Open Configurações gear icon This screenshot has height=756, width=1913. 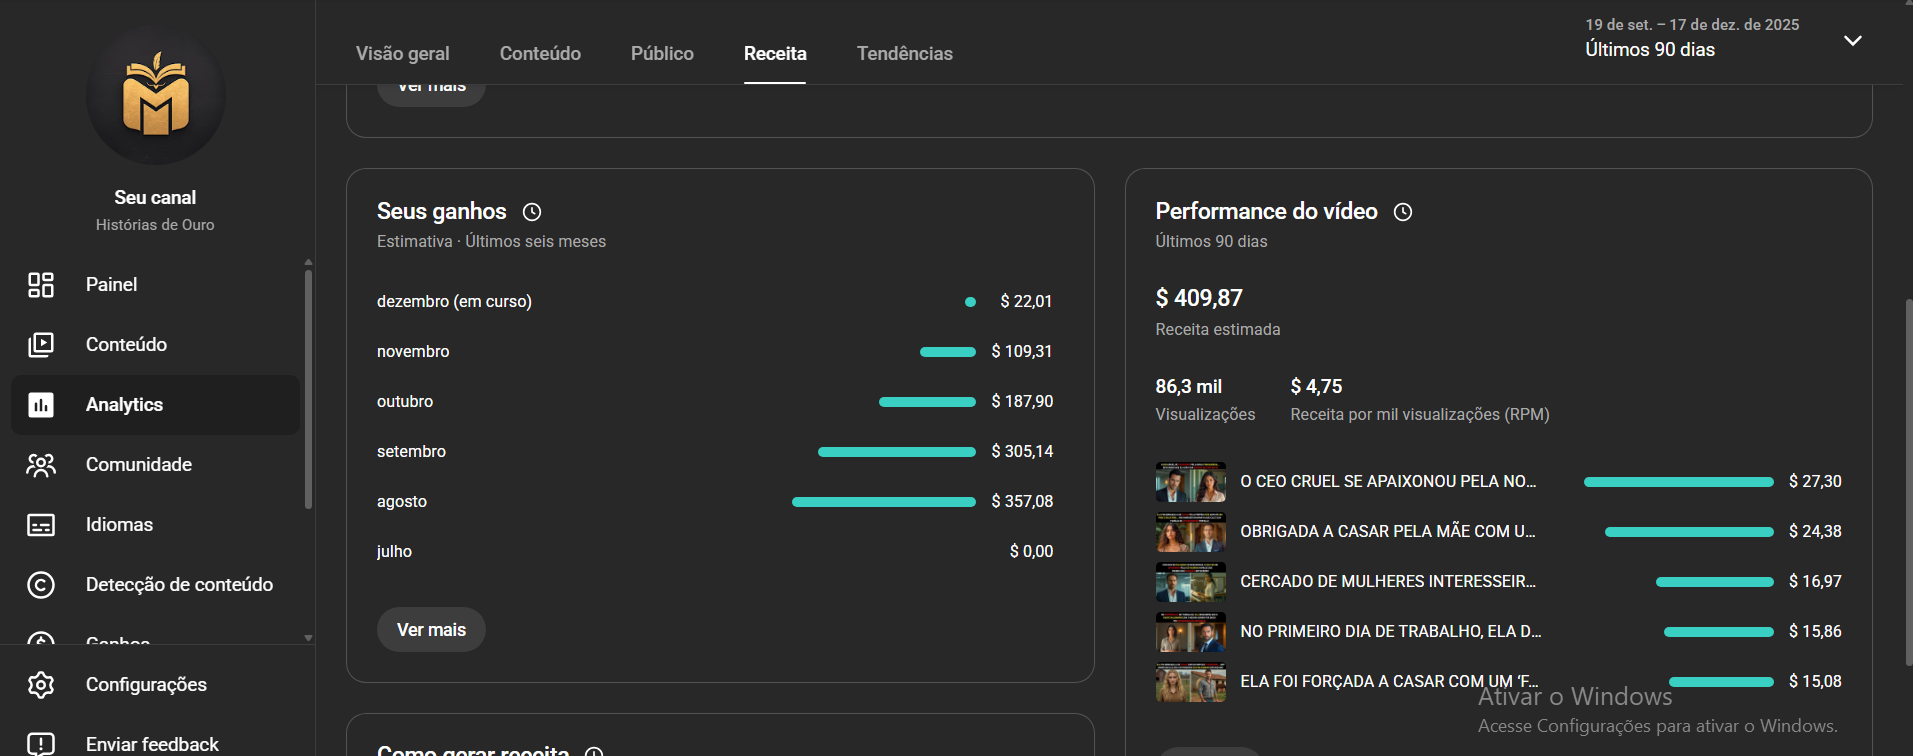pyautogui.click(x=41, y=685)
